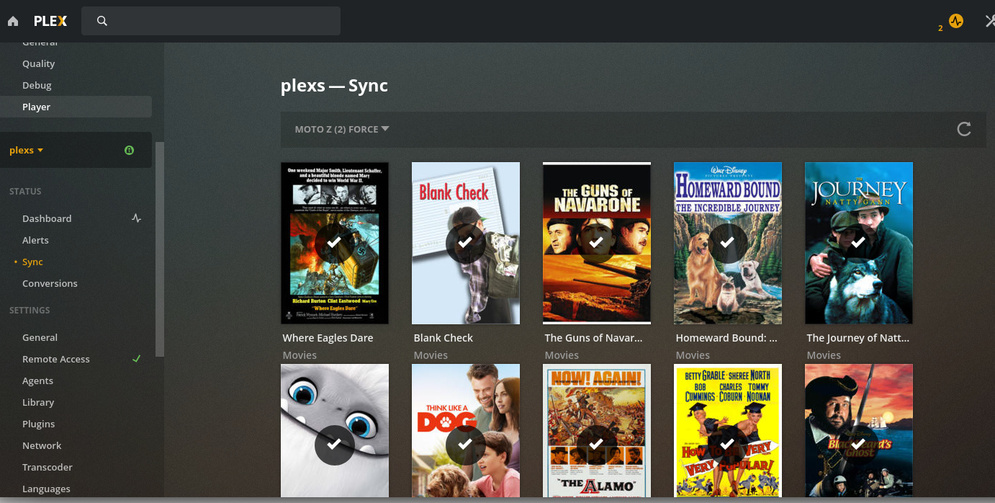Click the green Remote Access checkmark
This screenshot has width=995, height=503.
pos(136,359)
